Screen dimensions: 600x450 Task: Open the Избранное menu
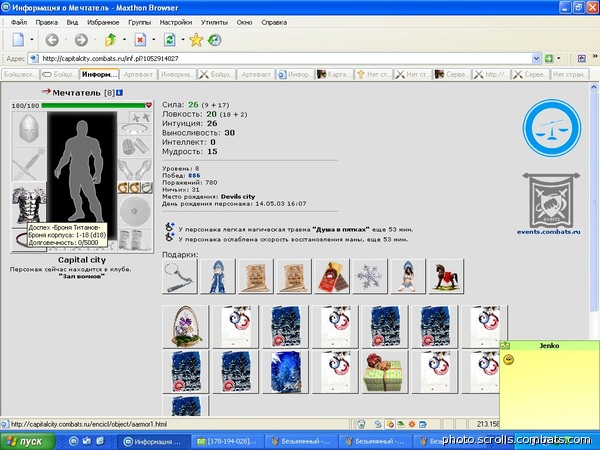click(x=103, y=22)
